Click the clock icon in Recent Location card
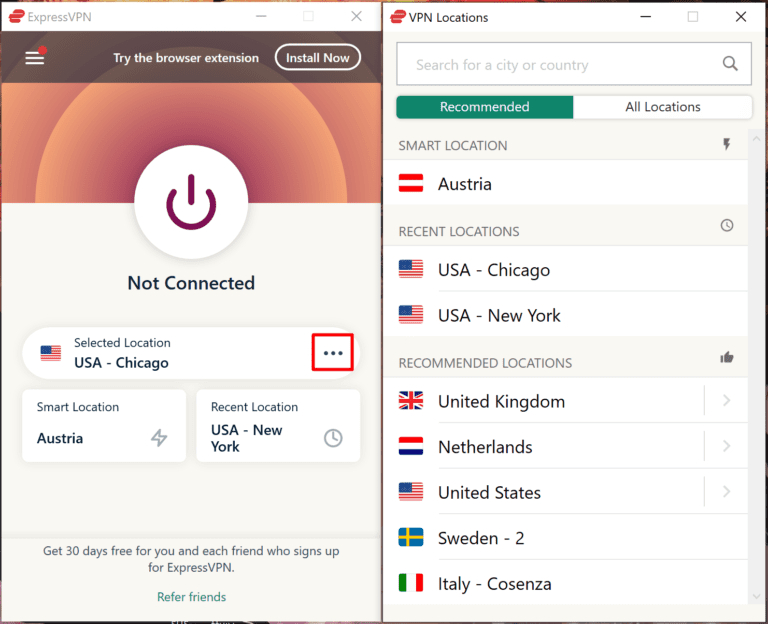 [333, 438]
